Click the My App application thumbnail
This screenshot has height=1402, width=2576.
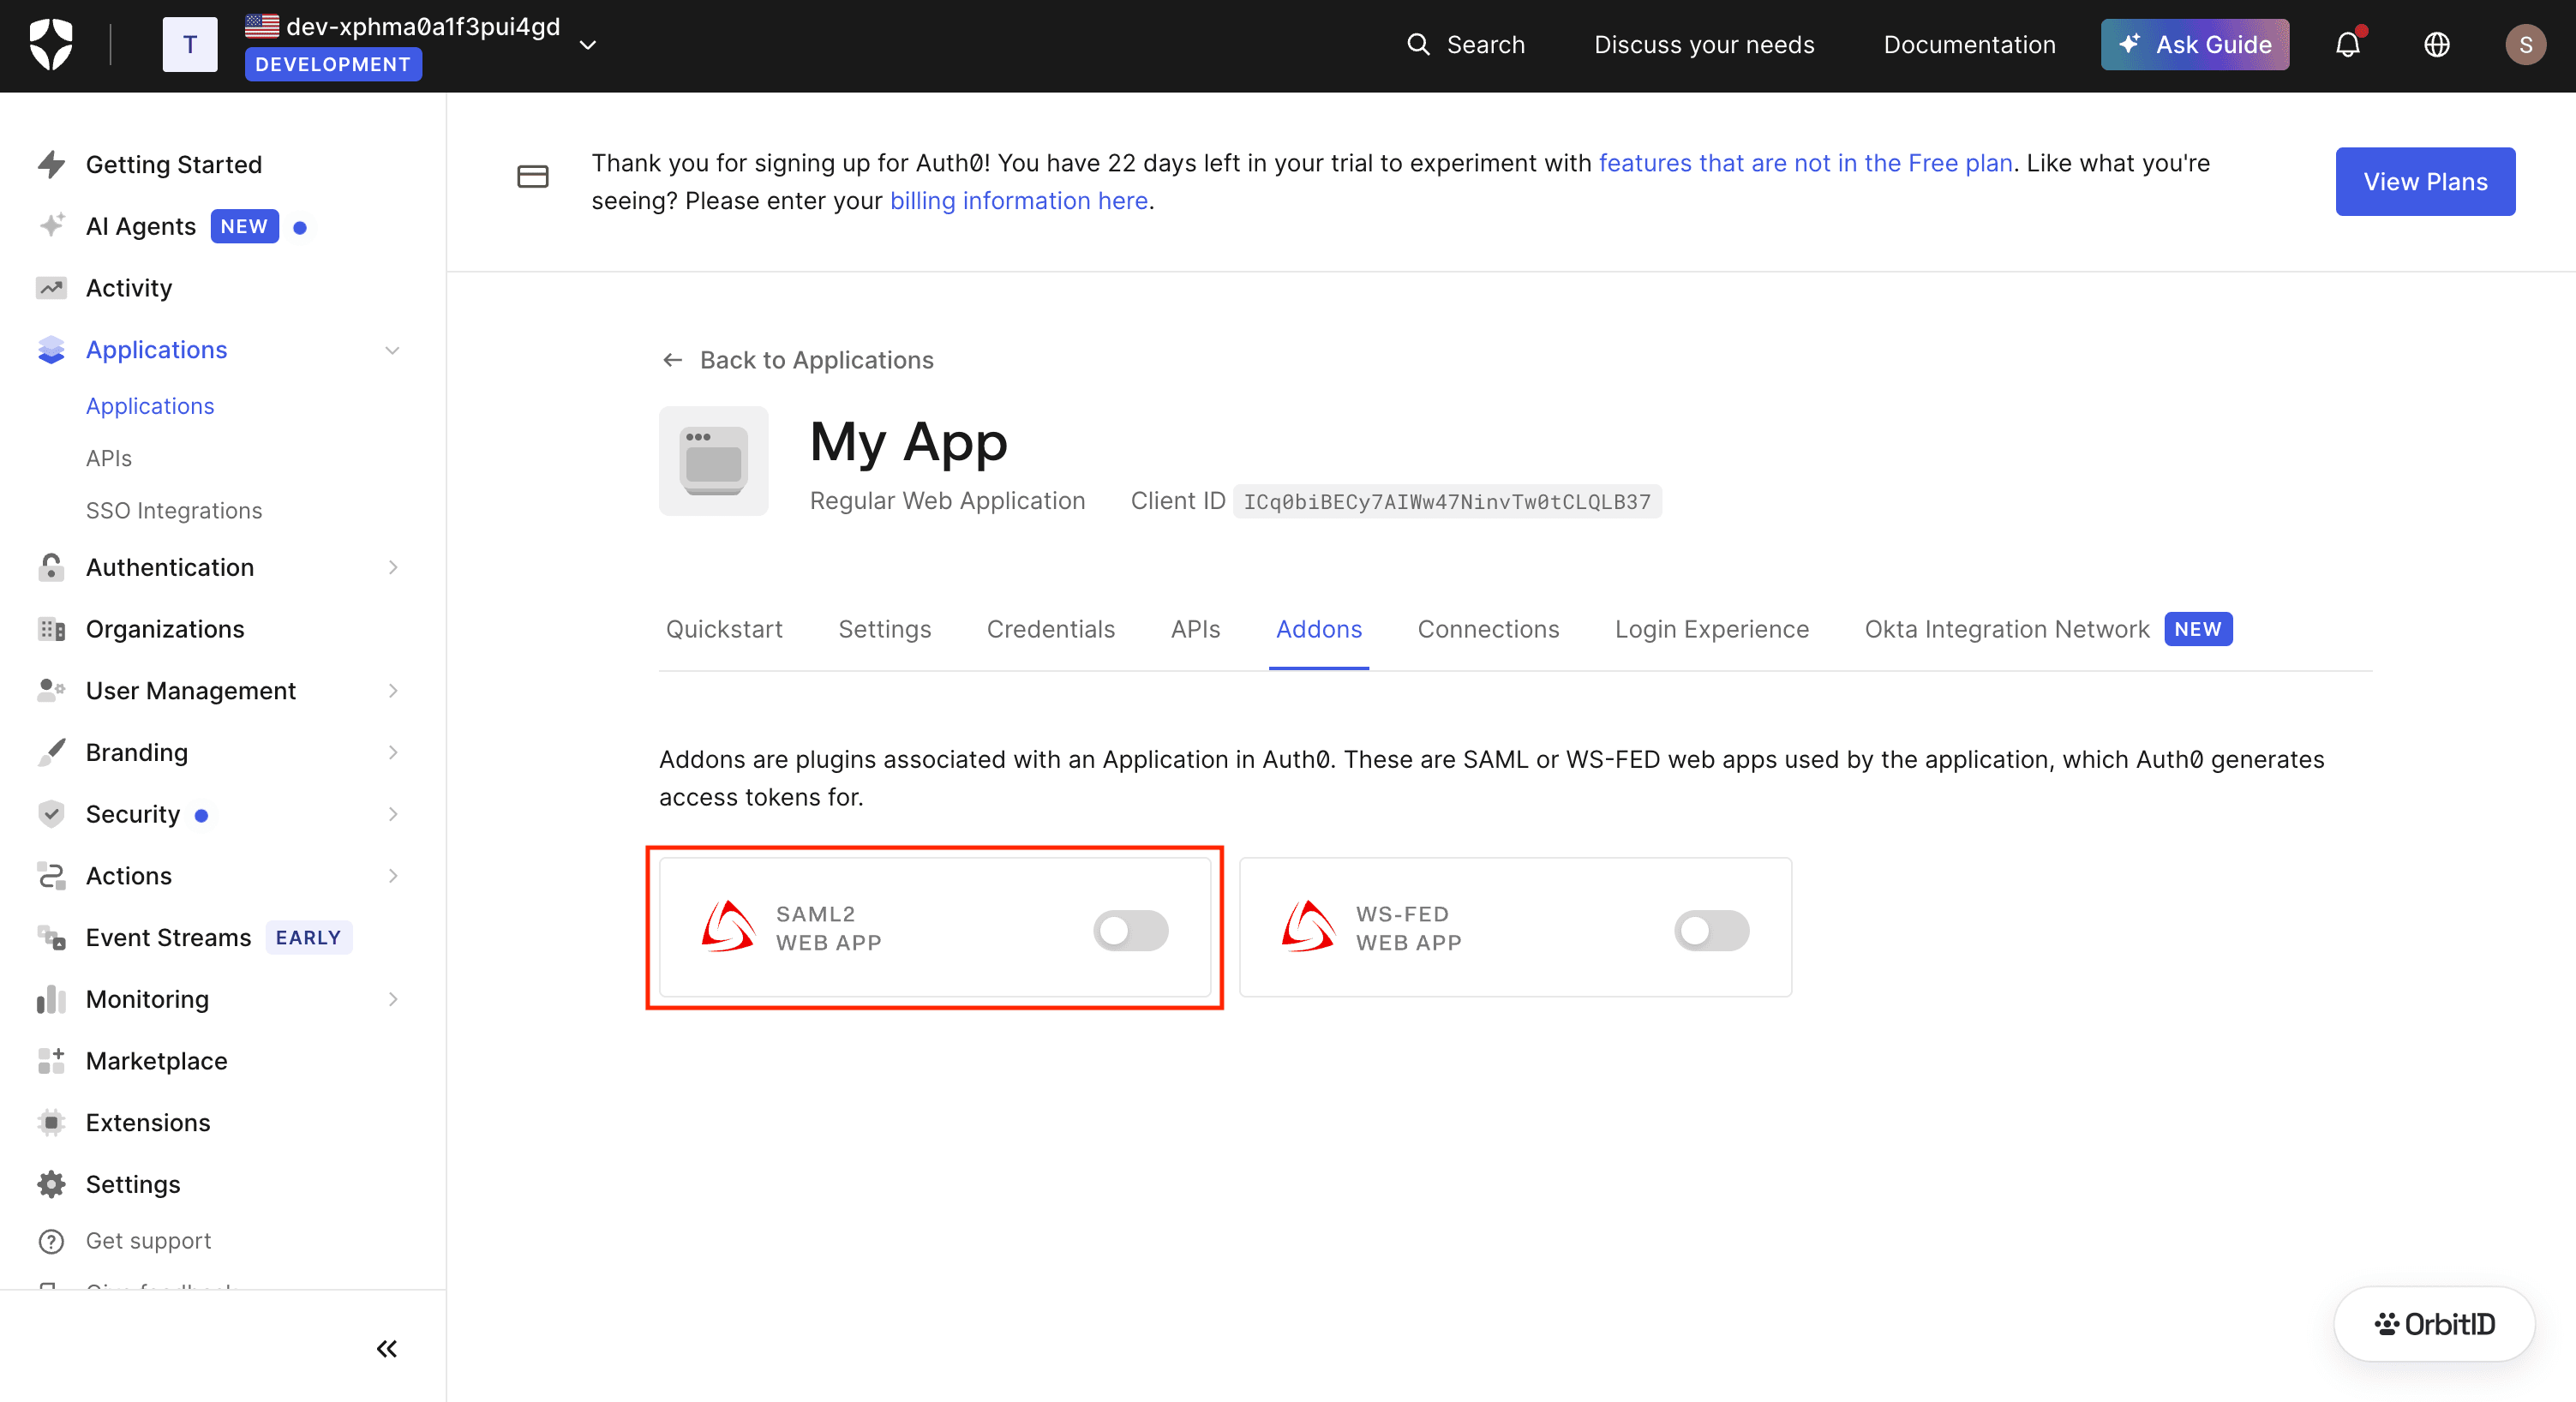pyautogui.click(x=713, y=461)
